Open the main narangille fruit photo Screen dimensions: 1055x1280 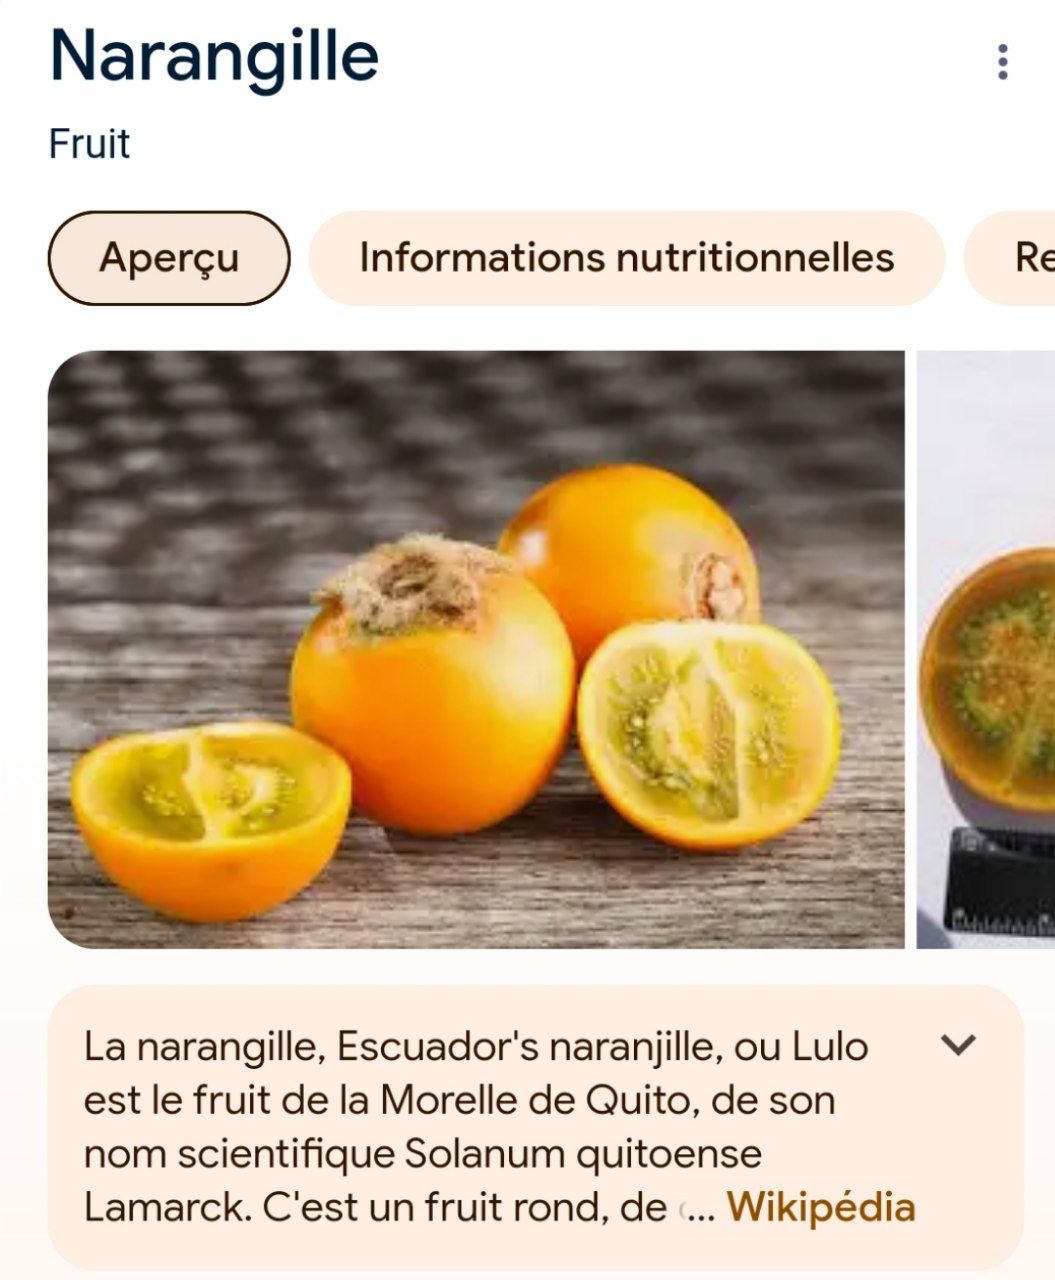click(476, 648)
